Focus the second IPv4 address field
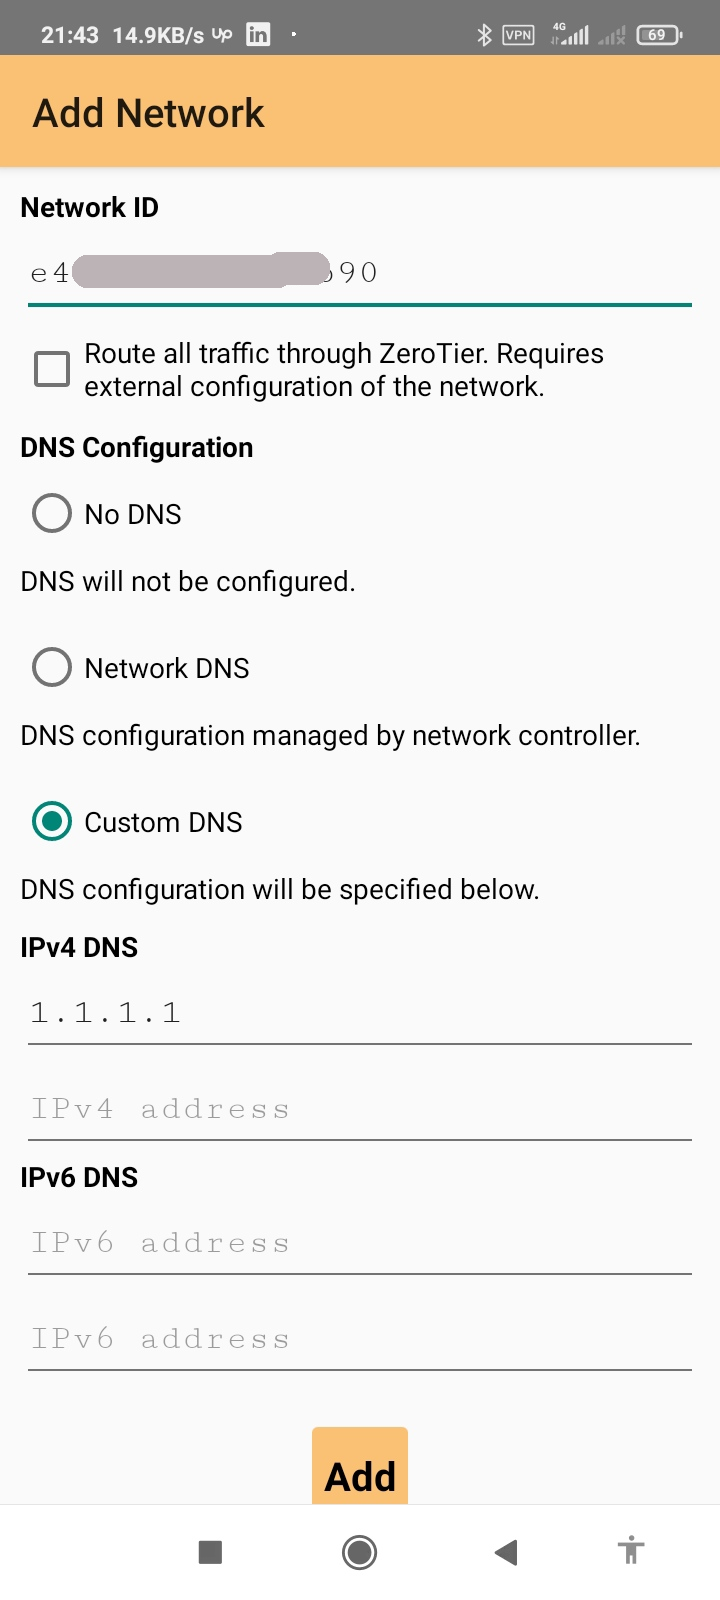The width and height of the screenshot is (720, 1600). pyautogui.click(x=360, y=1109)
